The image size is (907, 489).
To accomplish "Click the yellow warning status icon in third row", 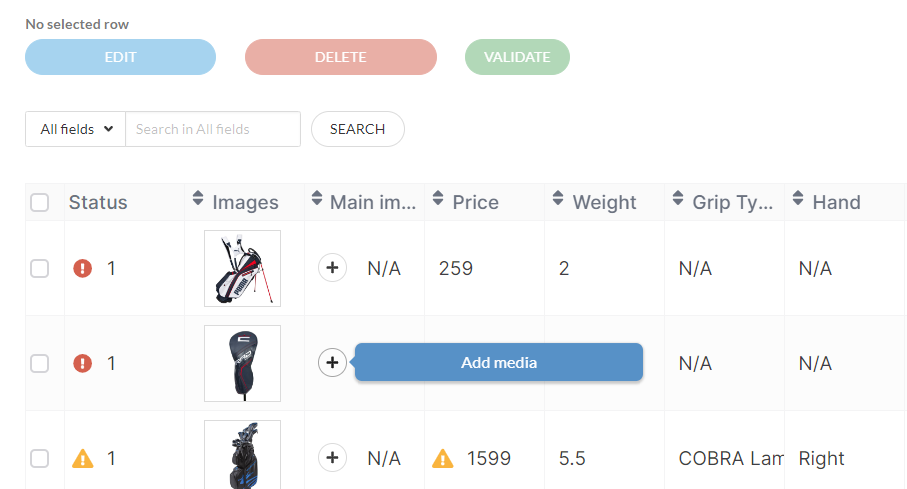I will (x=82, y=458).
